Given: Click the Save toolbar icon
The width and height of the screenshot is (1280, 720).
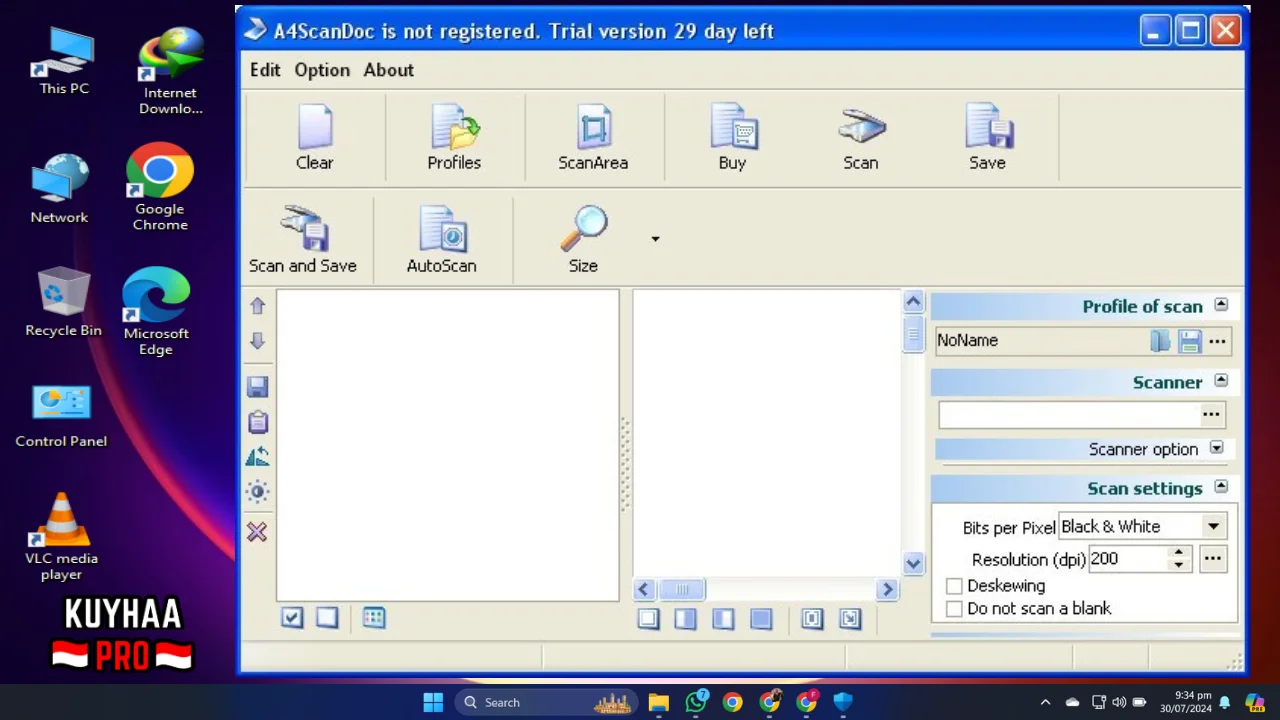Looking at the screenshot, I should tap(987, 137).
